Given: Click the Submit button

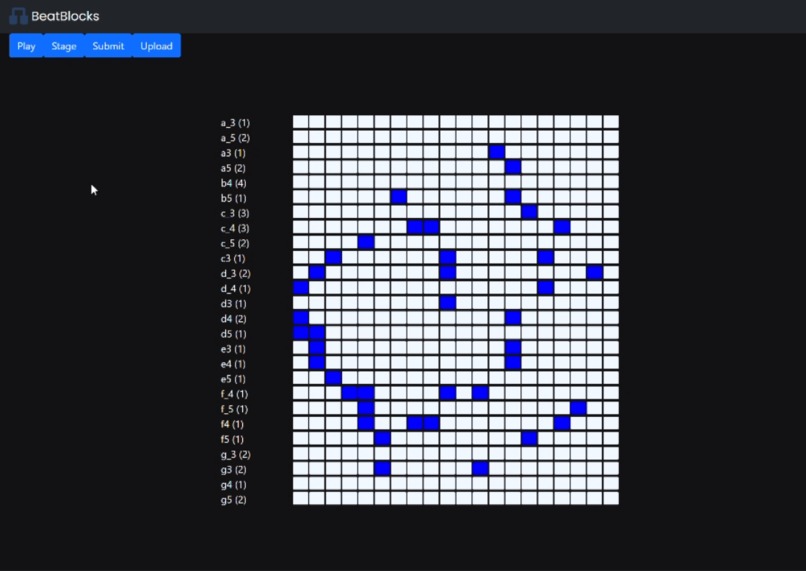Looking at the screenshot, I should pyautogui.click(x=108, y=46).
